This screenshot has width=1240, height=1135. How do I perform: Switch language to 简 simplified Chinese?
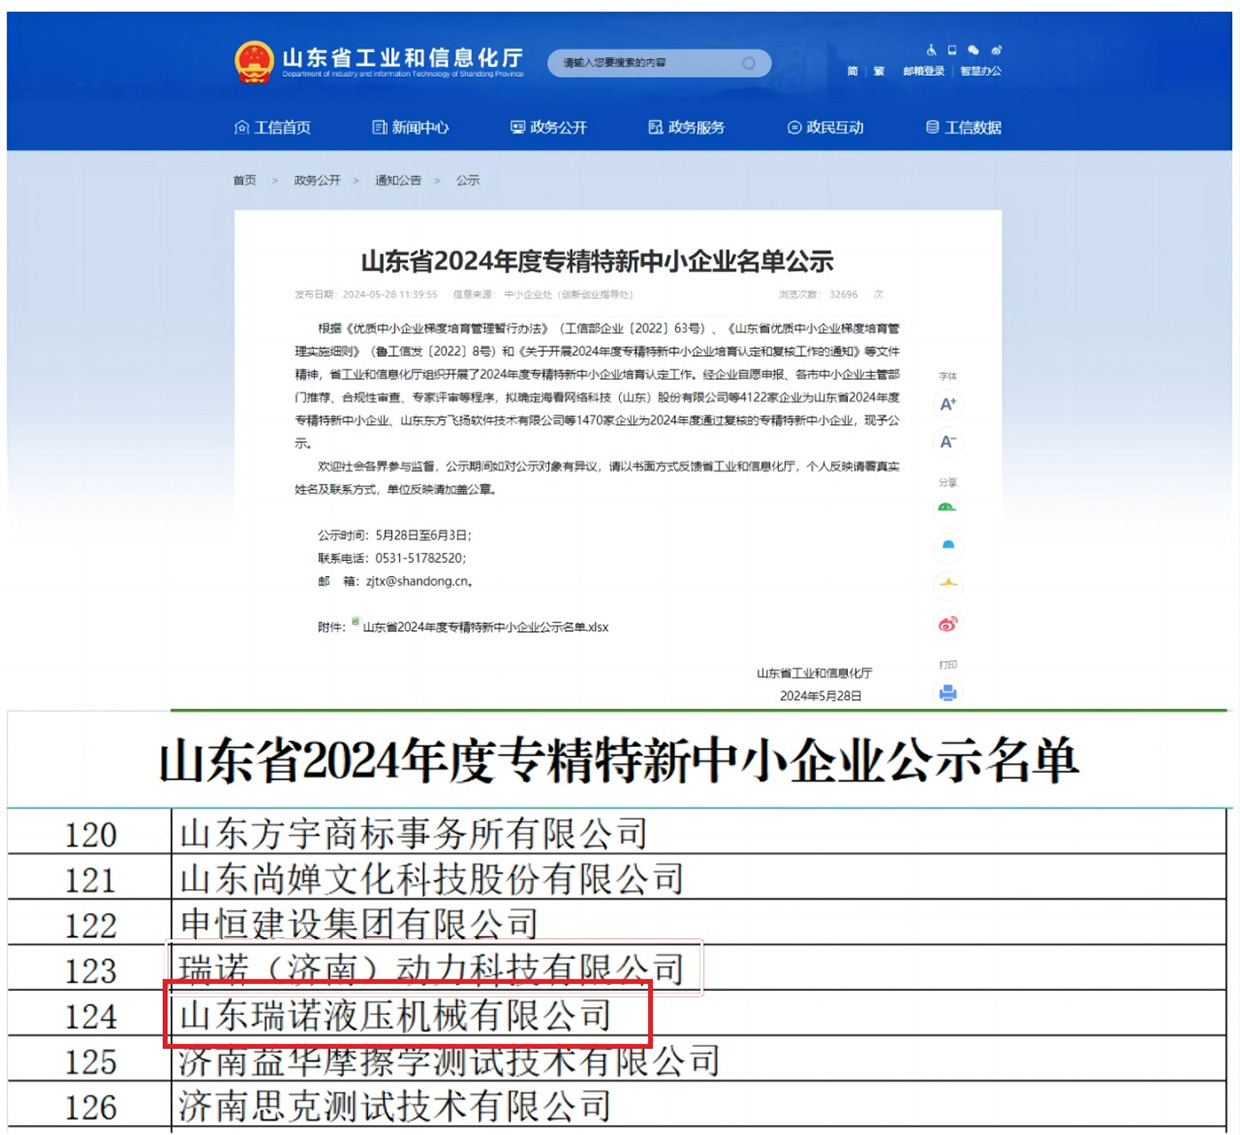[x=853, y=71]
